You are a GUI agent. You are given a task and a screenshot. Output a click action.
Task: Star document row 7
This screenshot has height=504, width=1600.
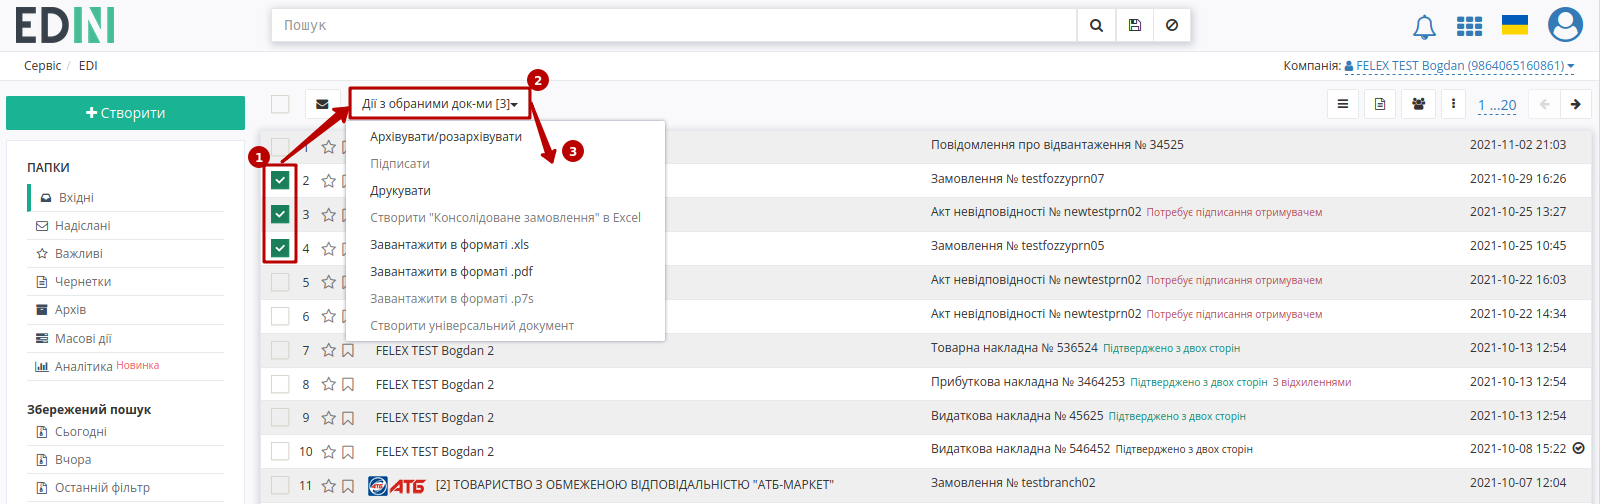(x=328, y=350)
